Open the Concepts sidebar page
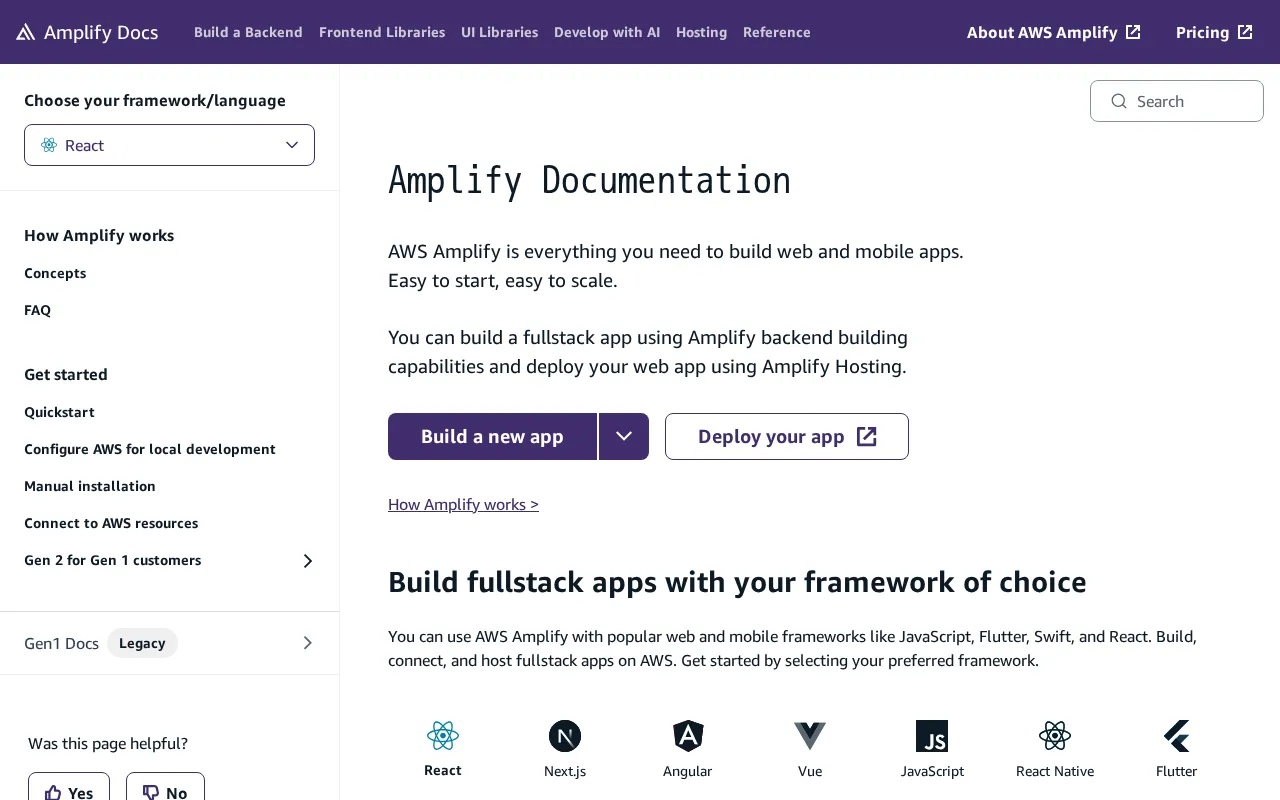The height and width of the screenshot is (800, 1280). click(55, 273)
